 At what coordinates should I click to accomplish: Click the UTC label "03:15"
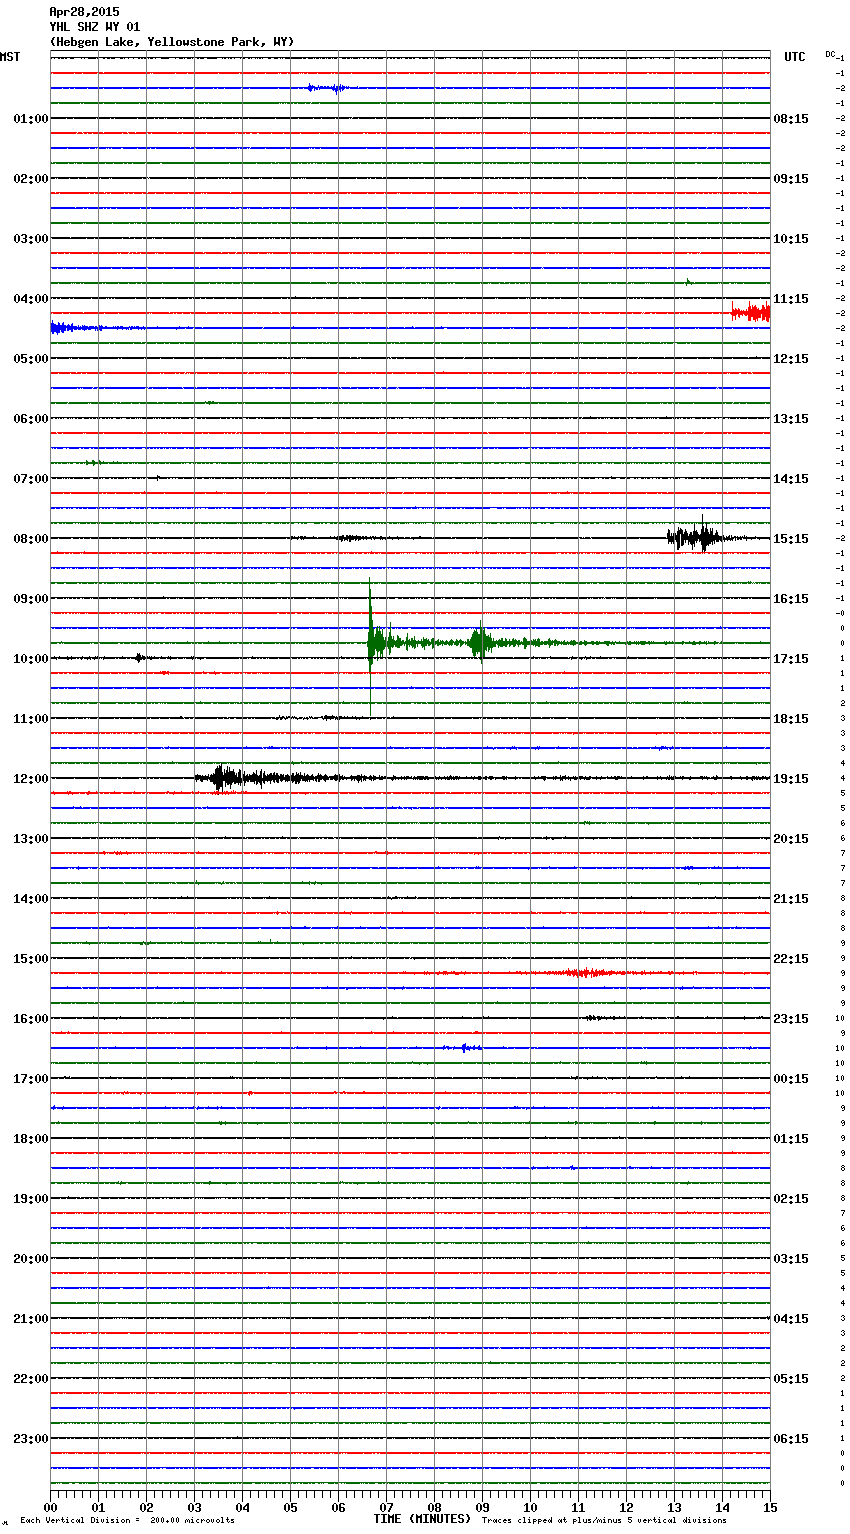(791, 1259)
